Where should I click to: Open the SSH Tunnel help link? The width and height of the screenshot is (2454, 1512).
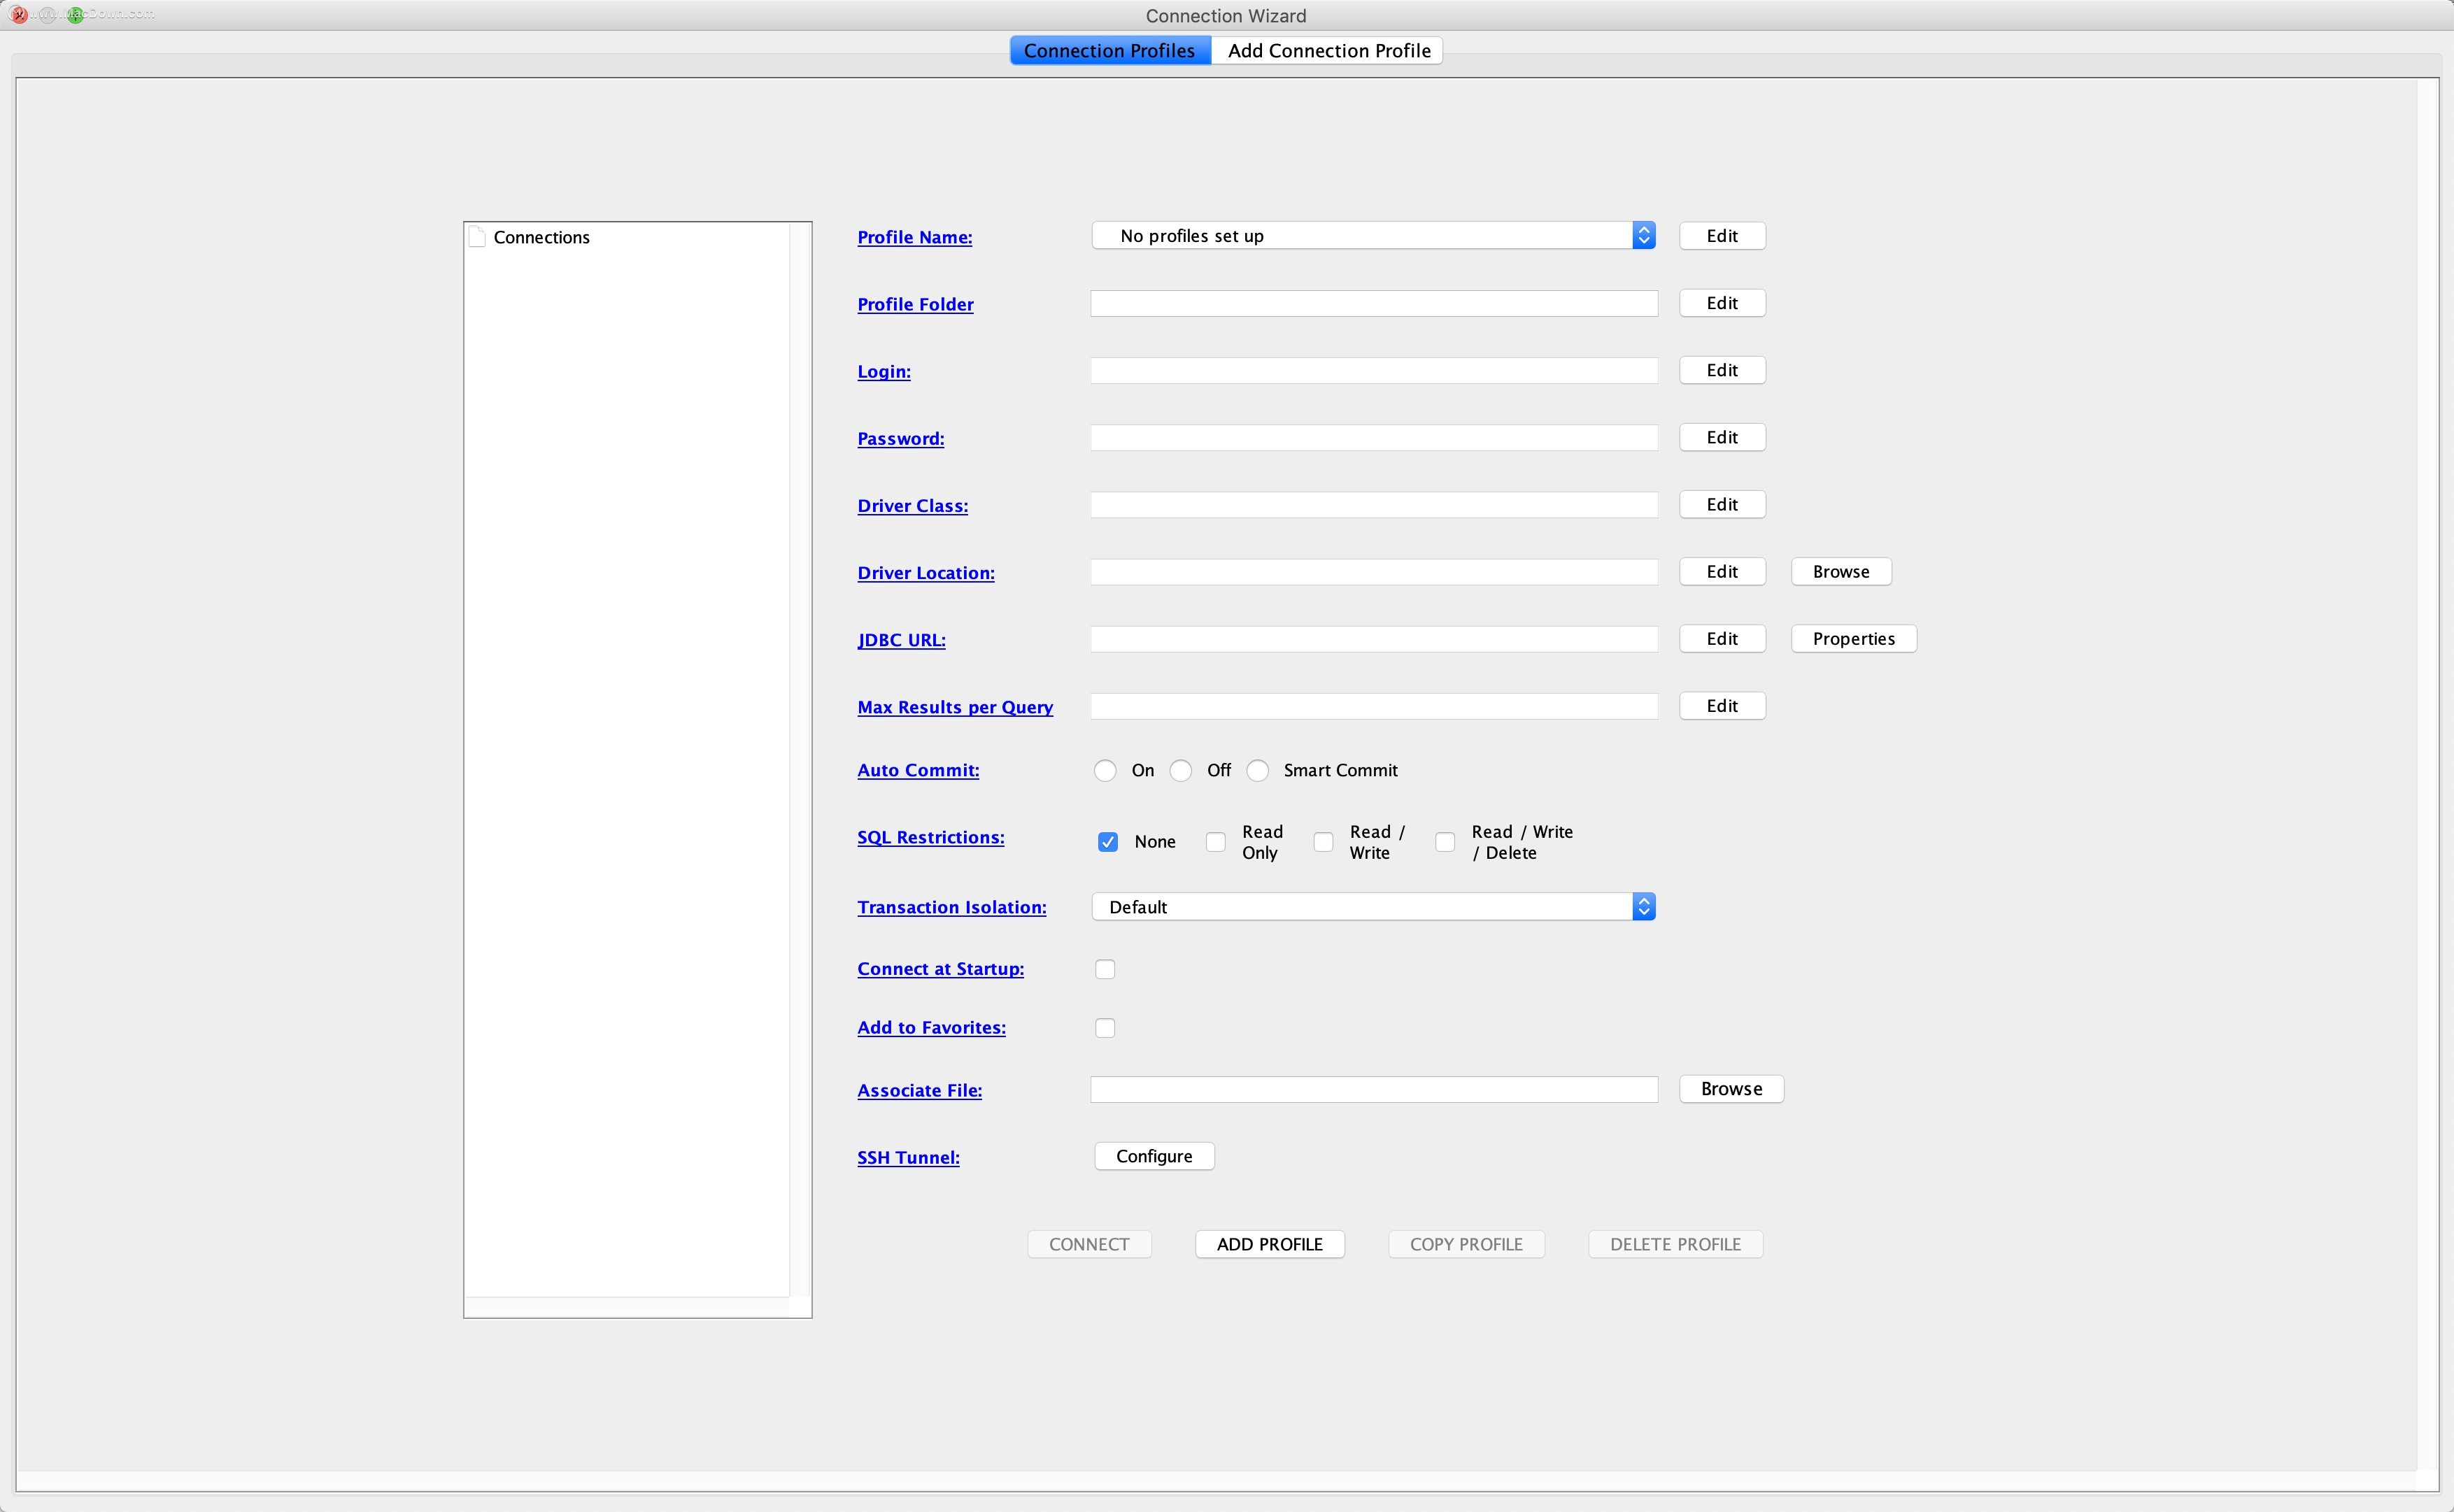pos(908,1157)
